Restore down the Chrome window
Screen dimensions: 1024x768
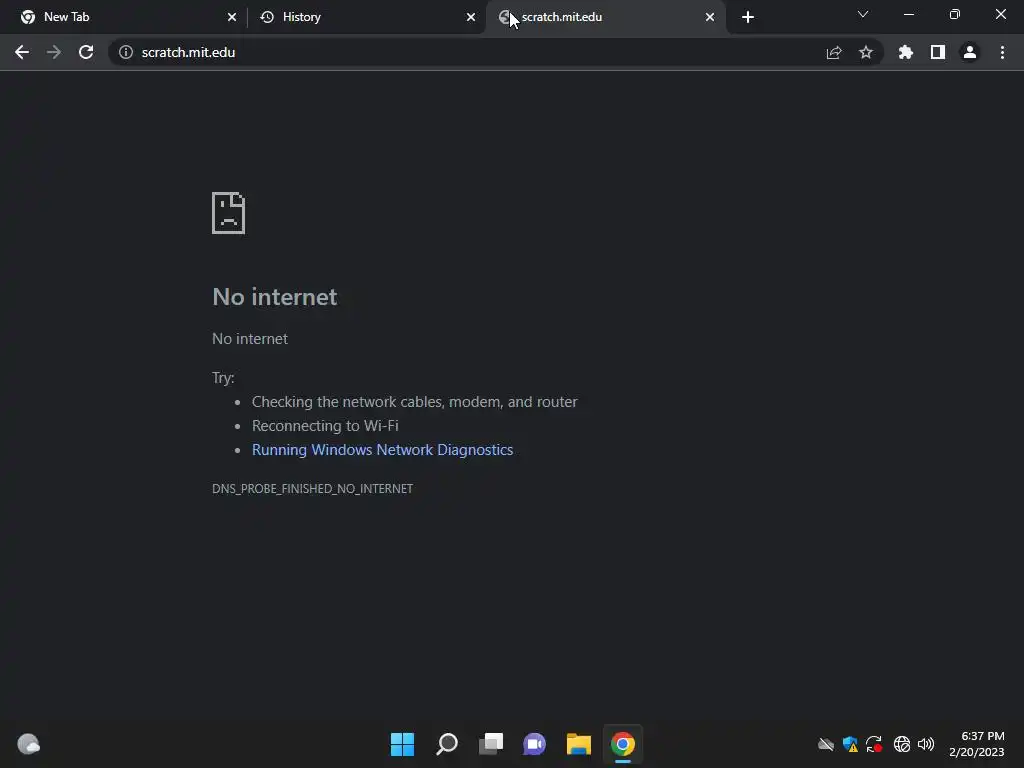955,14
